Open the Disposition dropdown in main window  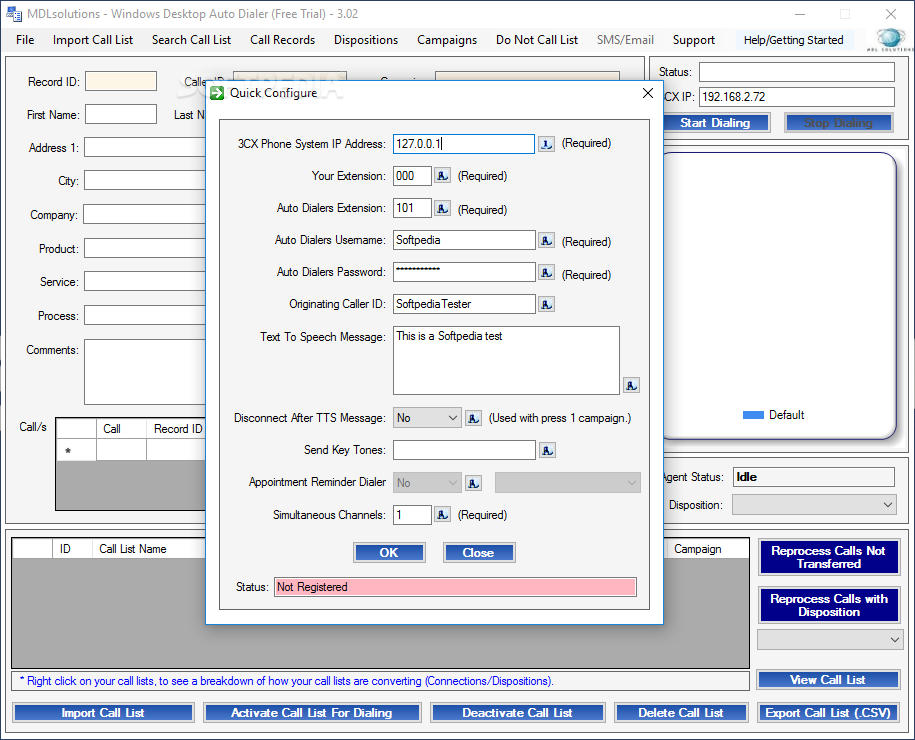click(815, 505)
